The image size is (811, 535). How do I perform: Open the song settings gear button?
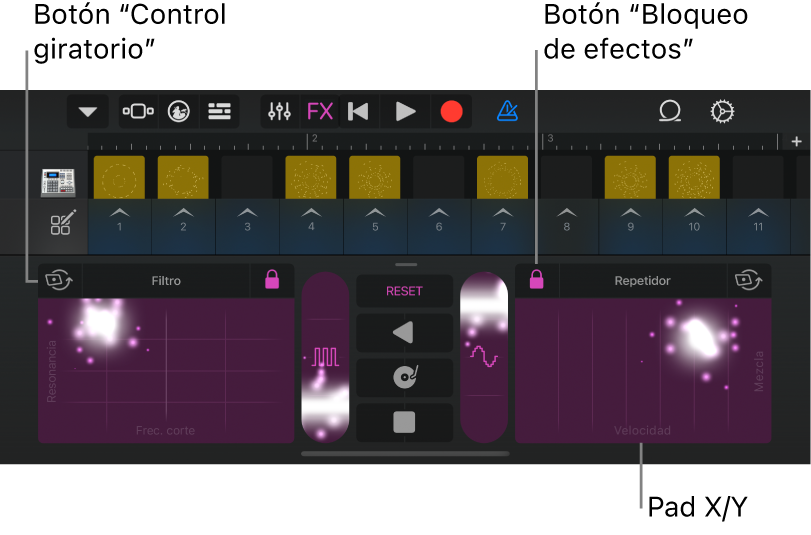coord(722,111)
